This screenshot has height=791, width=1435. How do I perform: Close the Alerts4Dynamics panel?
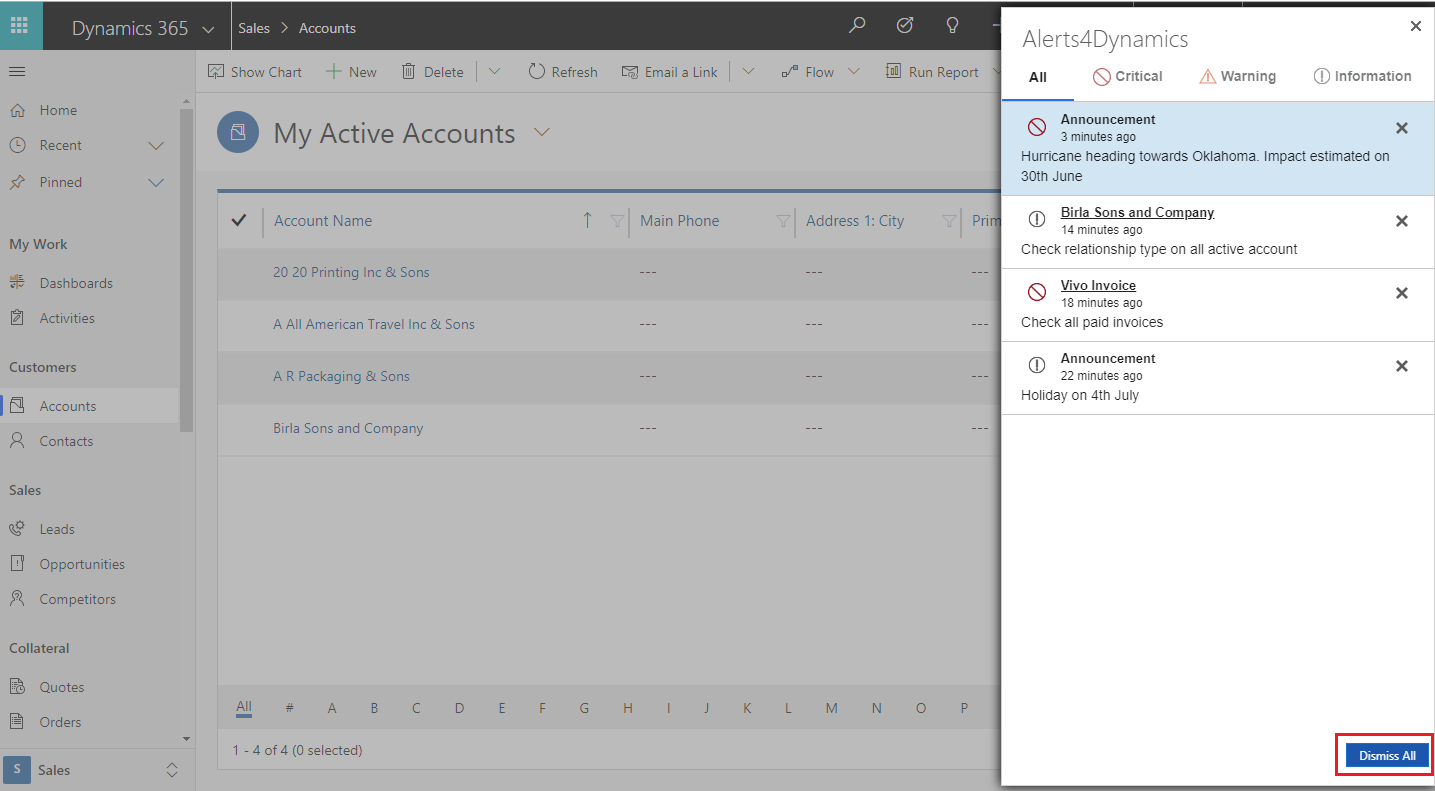[1415, 27]
